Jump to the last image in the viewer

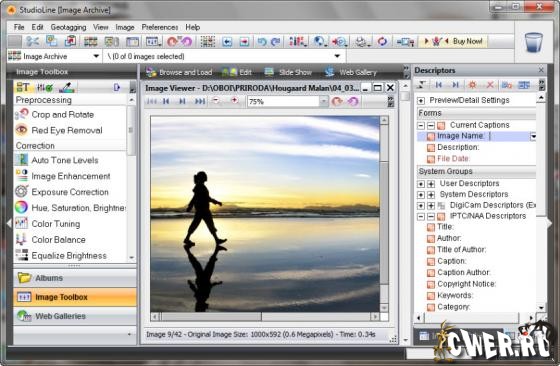[x=200, y=101]
